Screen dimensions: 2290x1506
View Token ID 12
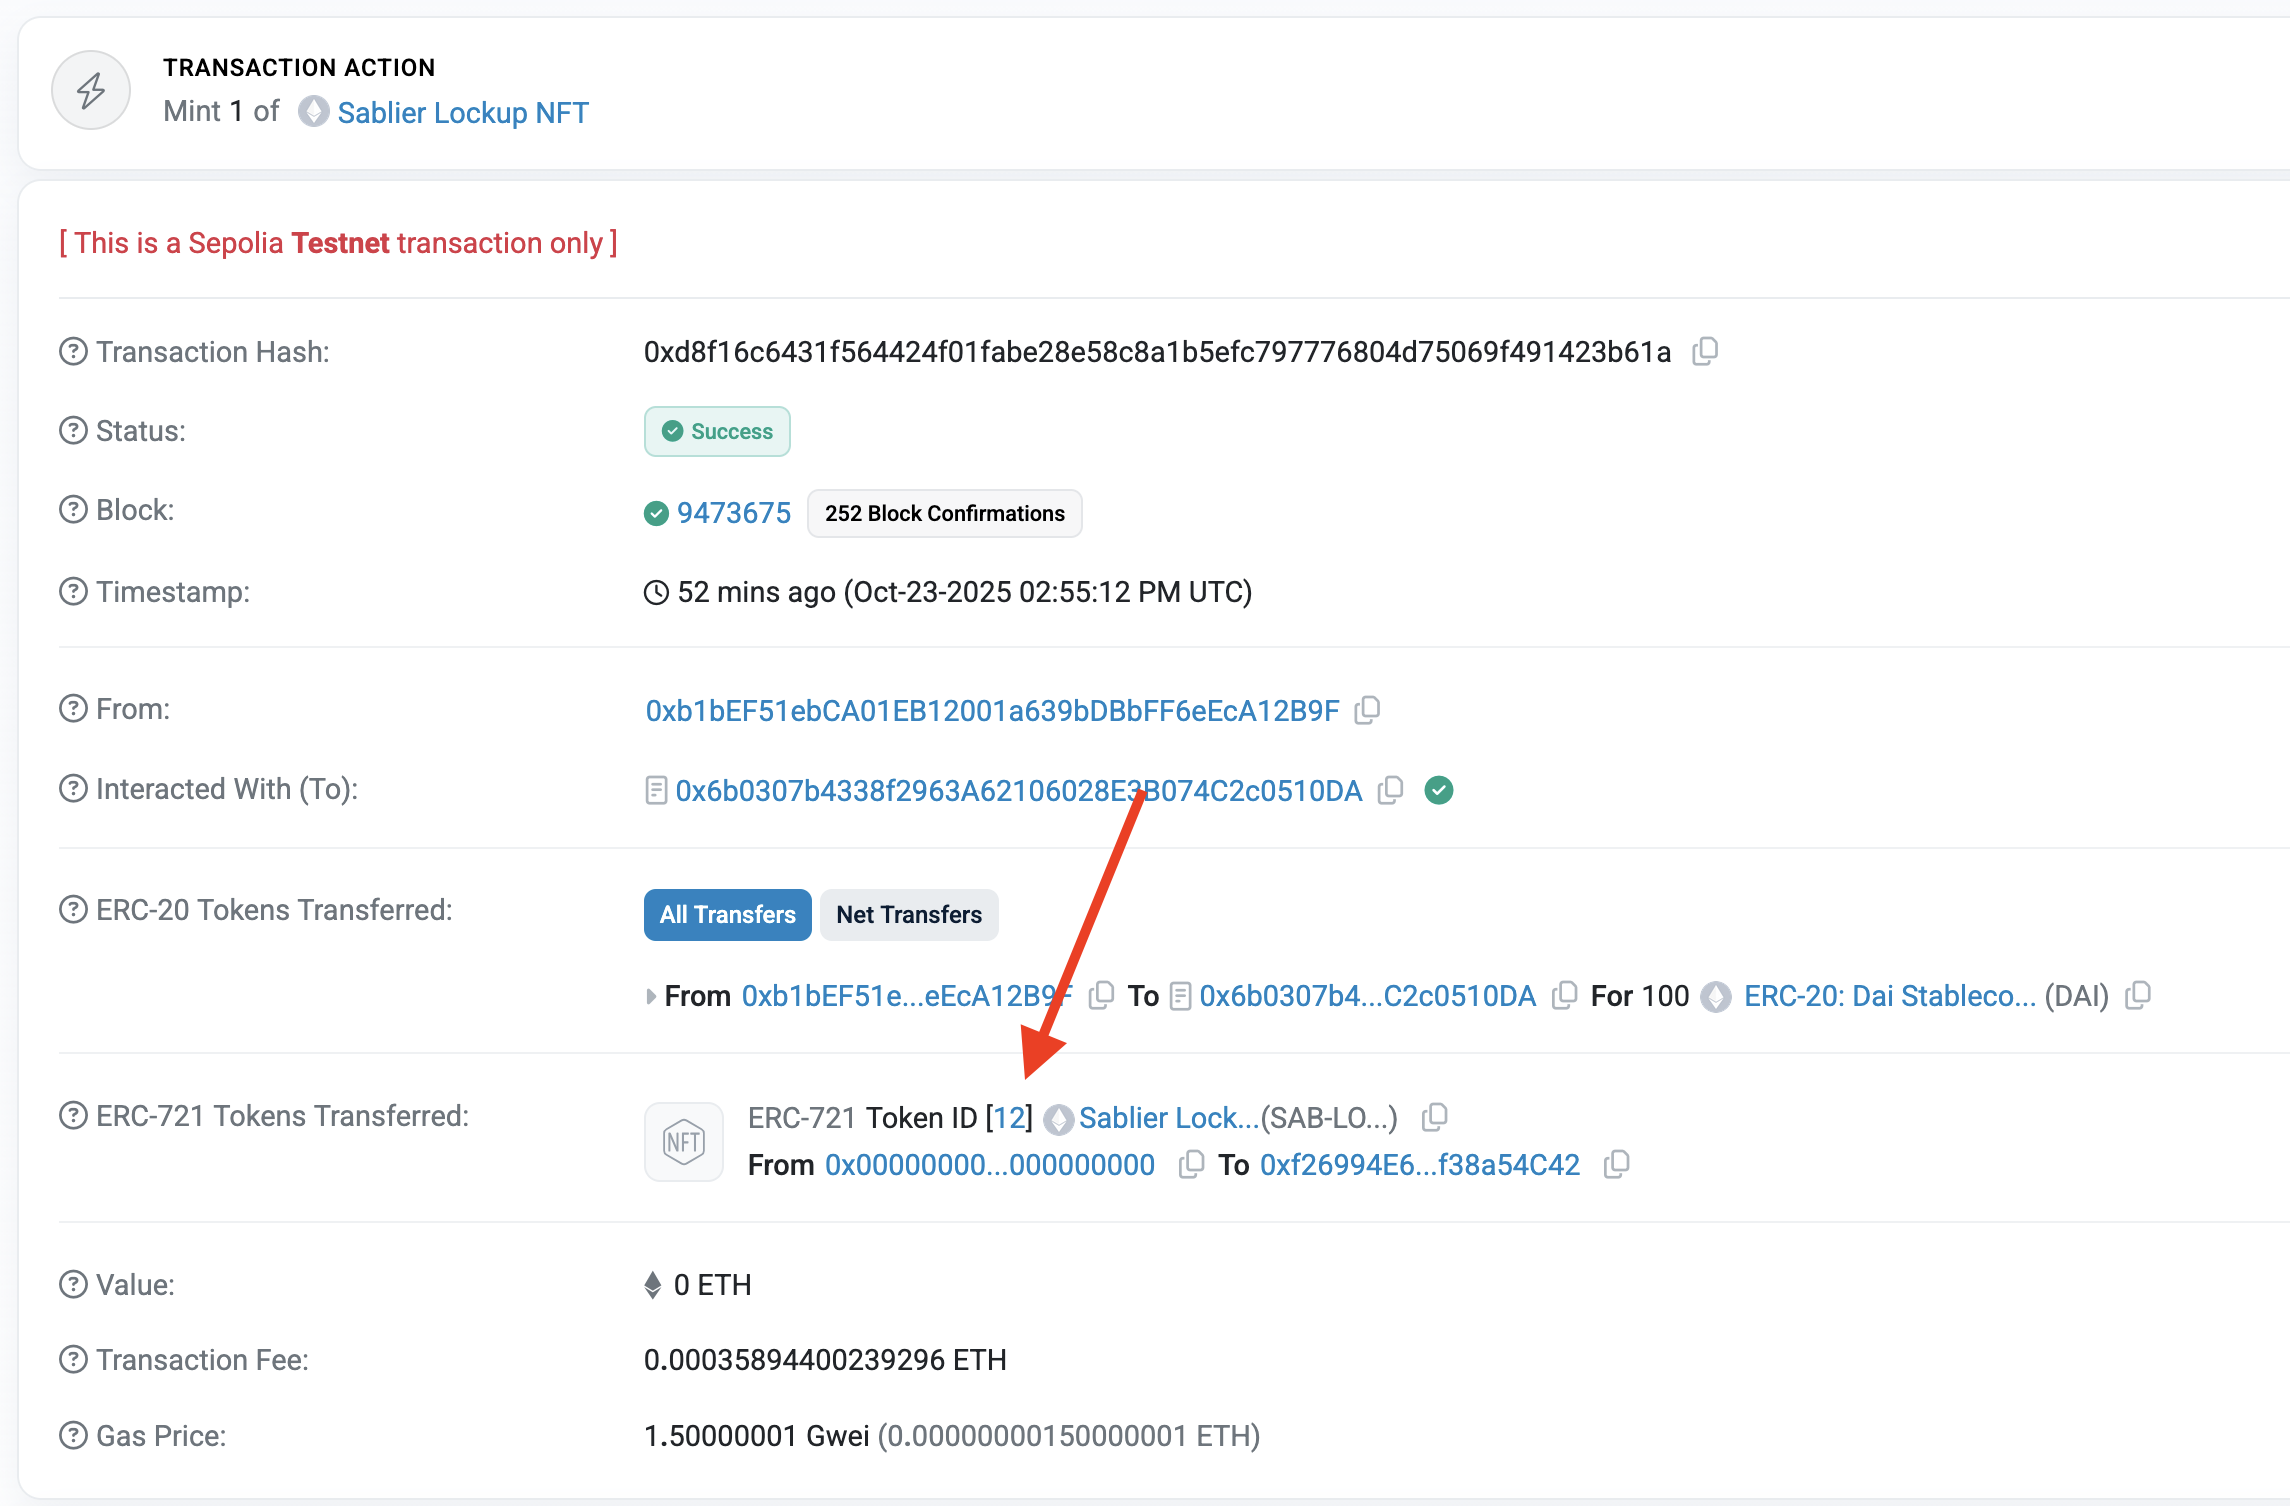tap(1009, 1117)
